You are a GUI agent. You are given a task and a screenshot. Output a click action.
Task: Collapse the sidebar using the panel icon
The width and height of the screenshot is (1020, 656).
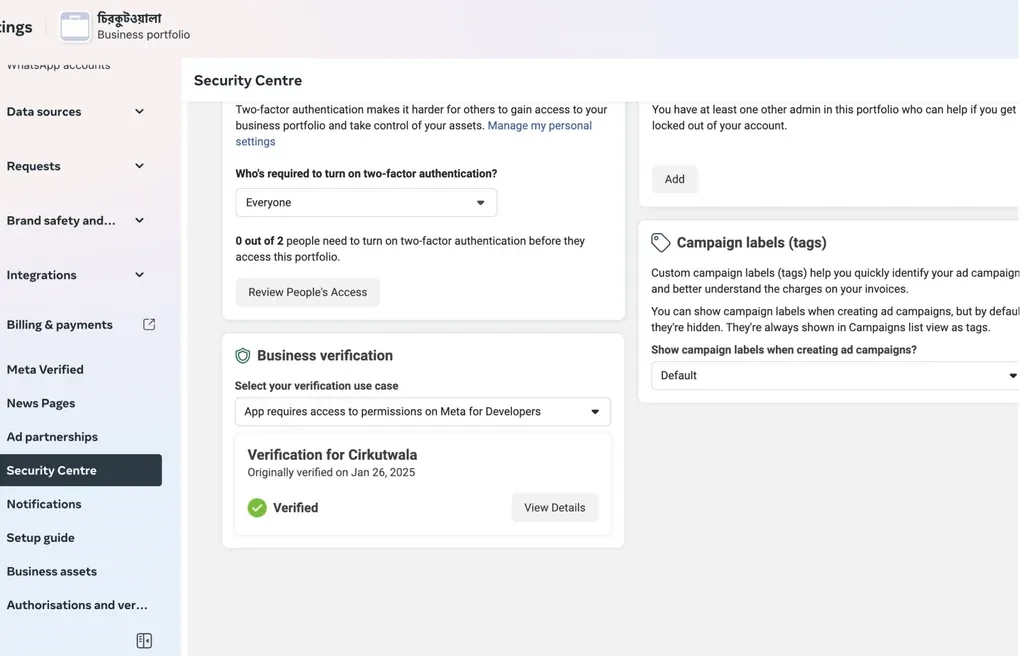pyautogui.click(x=144, y=640)
